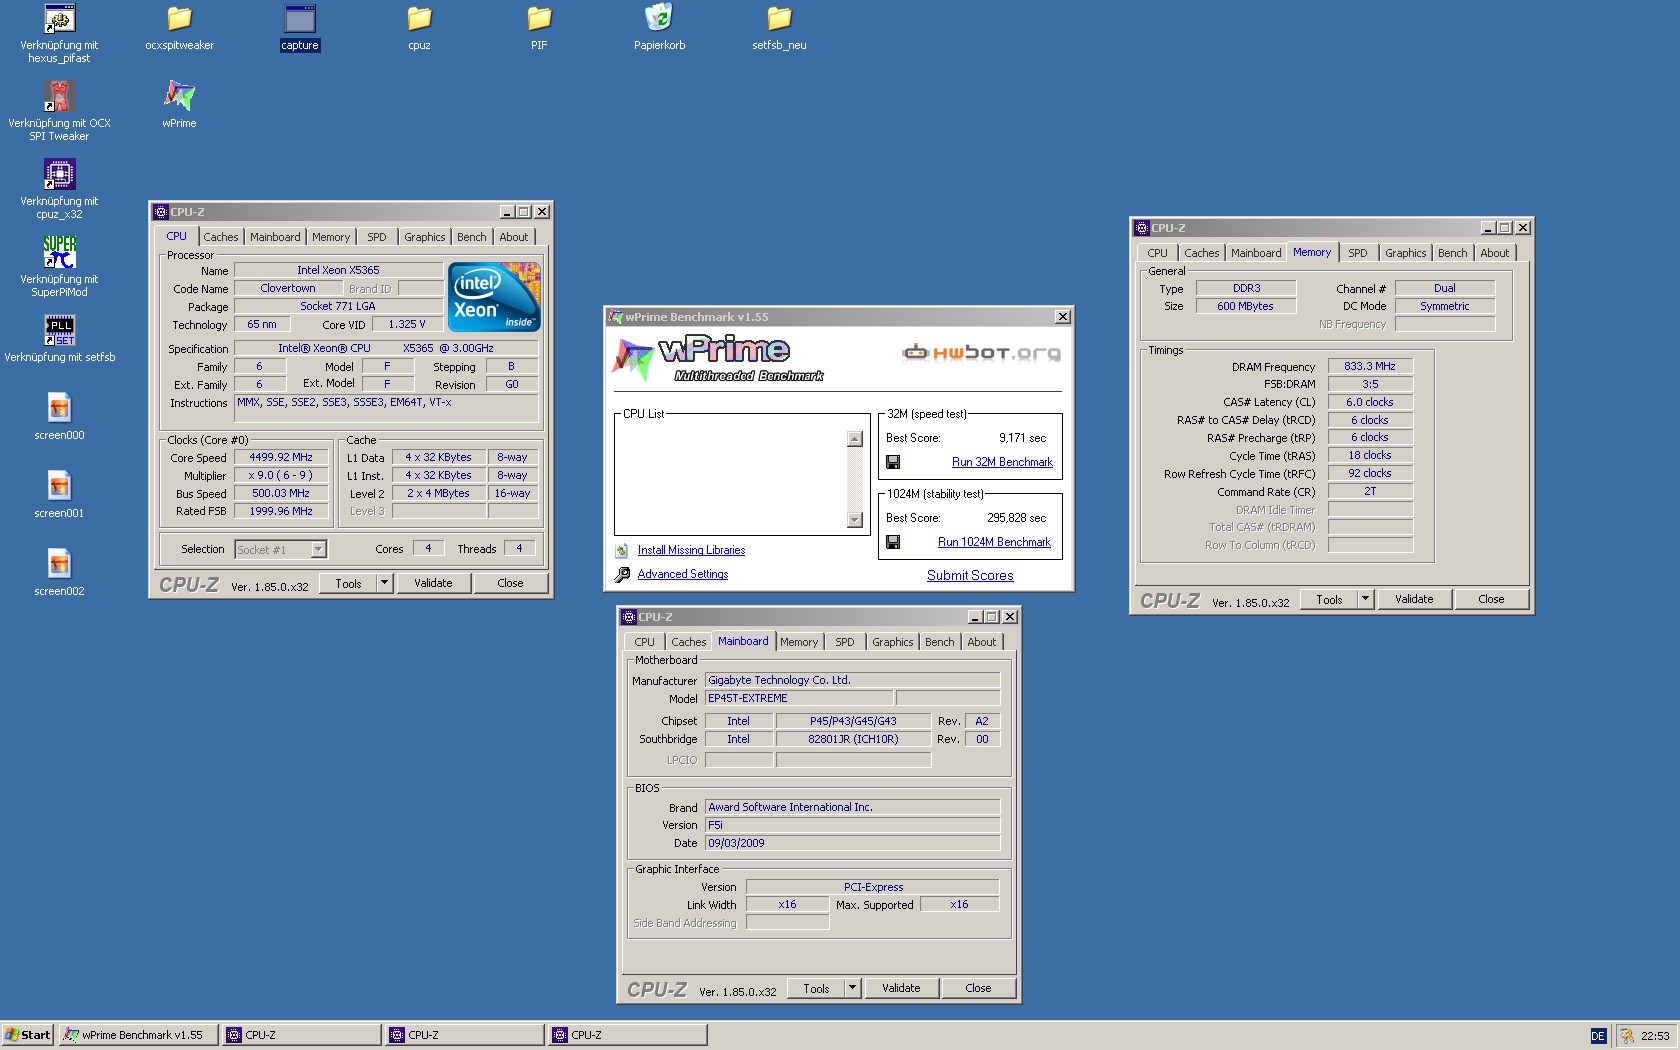Screen dimensions: 1680x1050
Task: Open the screen002 image file
Action: click(59, 565)
